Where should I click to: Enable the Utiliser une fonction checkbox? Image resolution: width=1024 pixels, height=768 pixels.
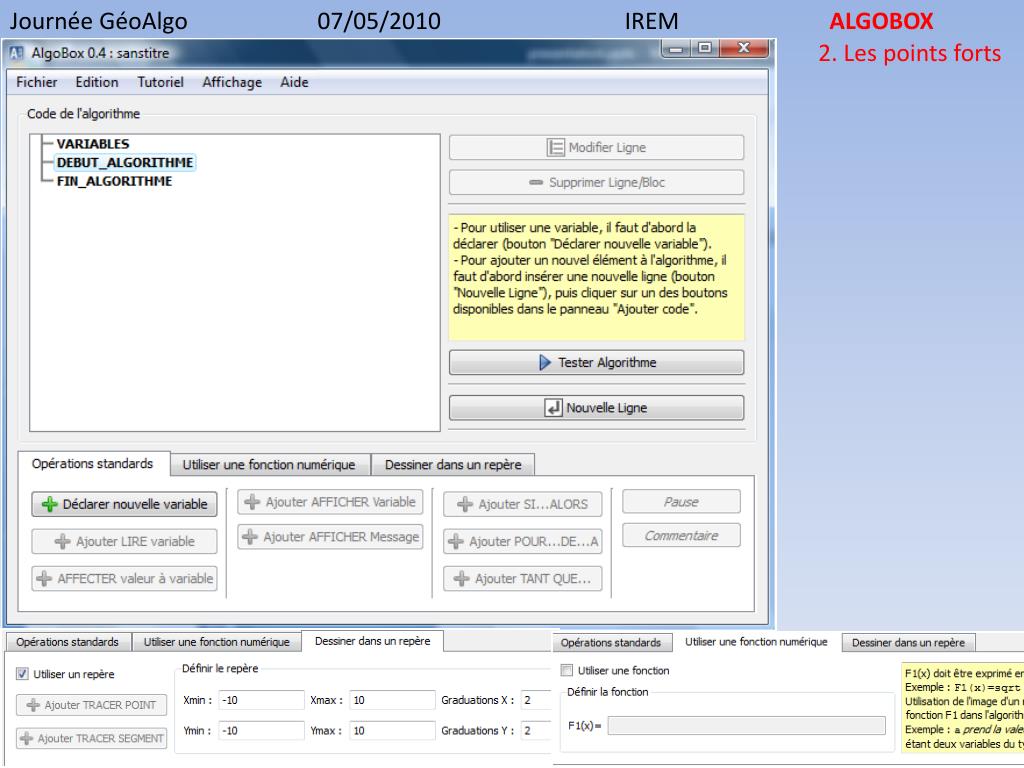(x=567, y=670)
